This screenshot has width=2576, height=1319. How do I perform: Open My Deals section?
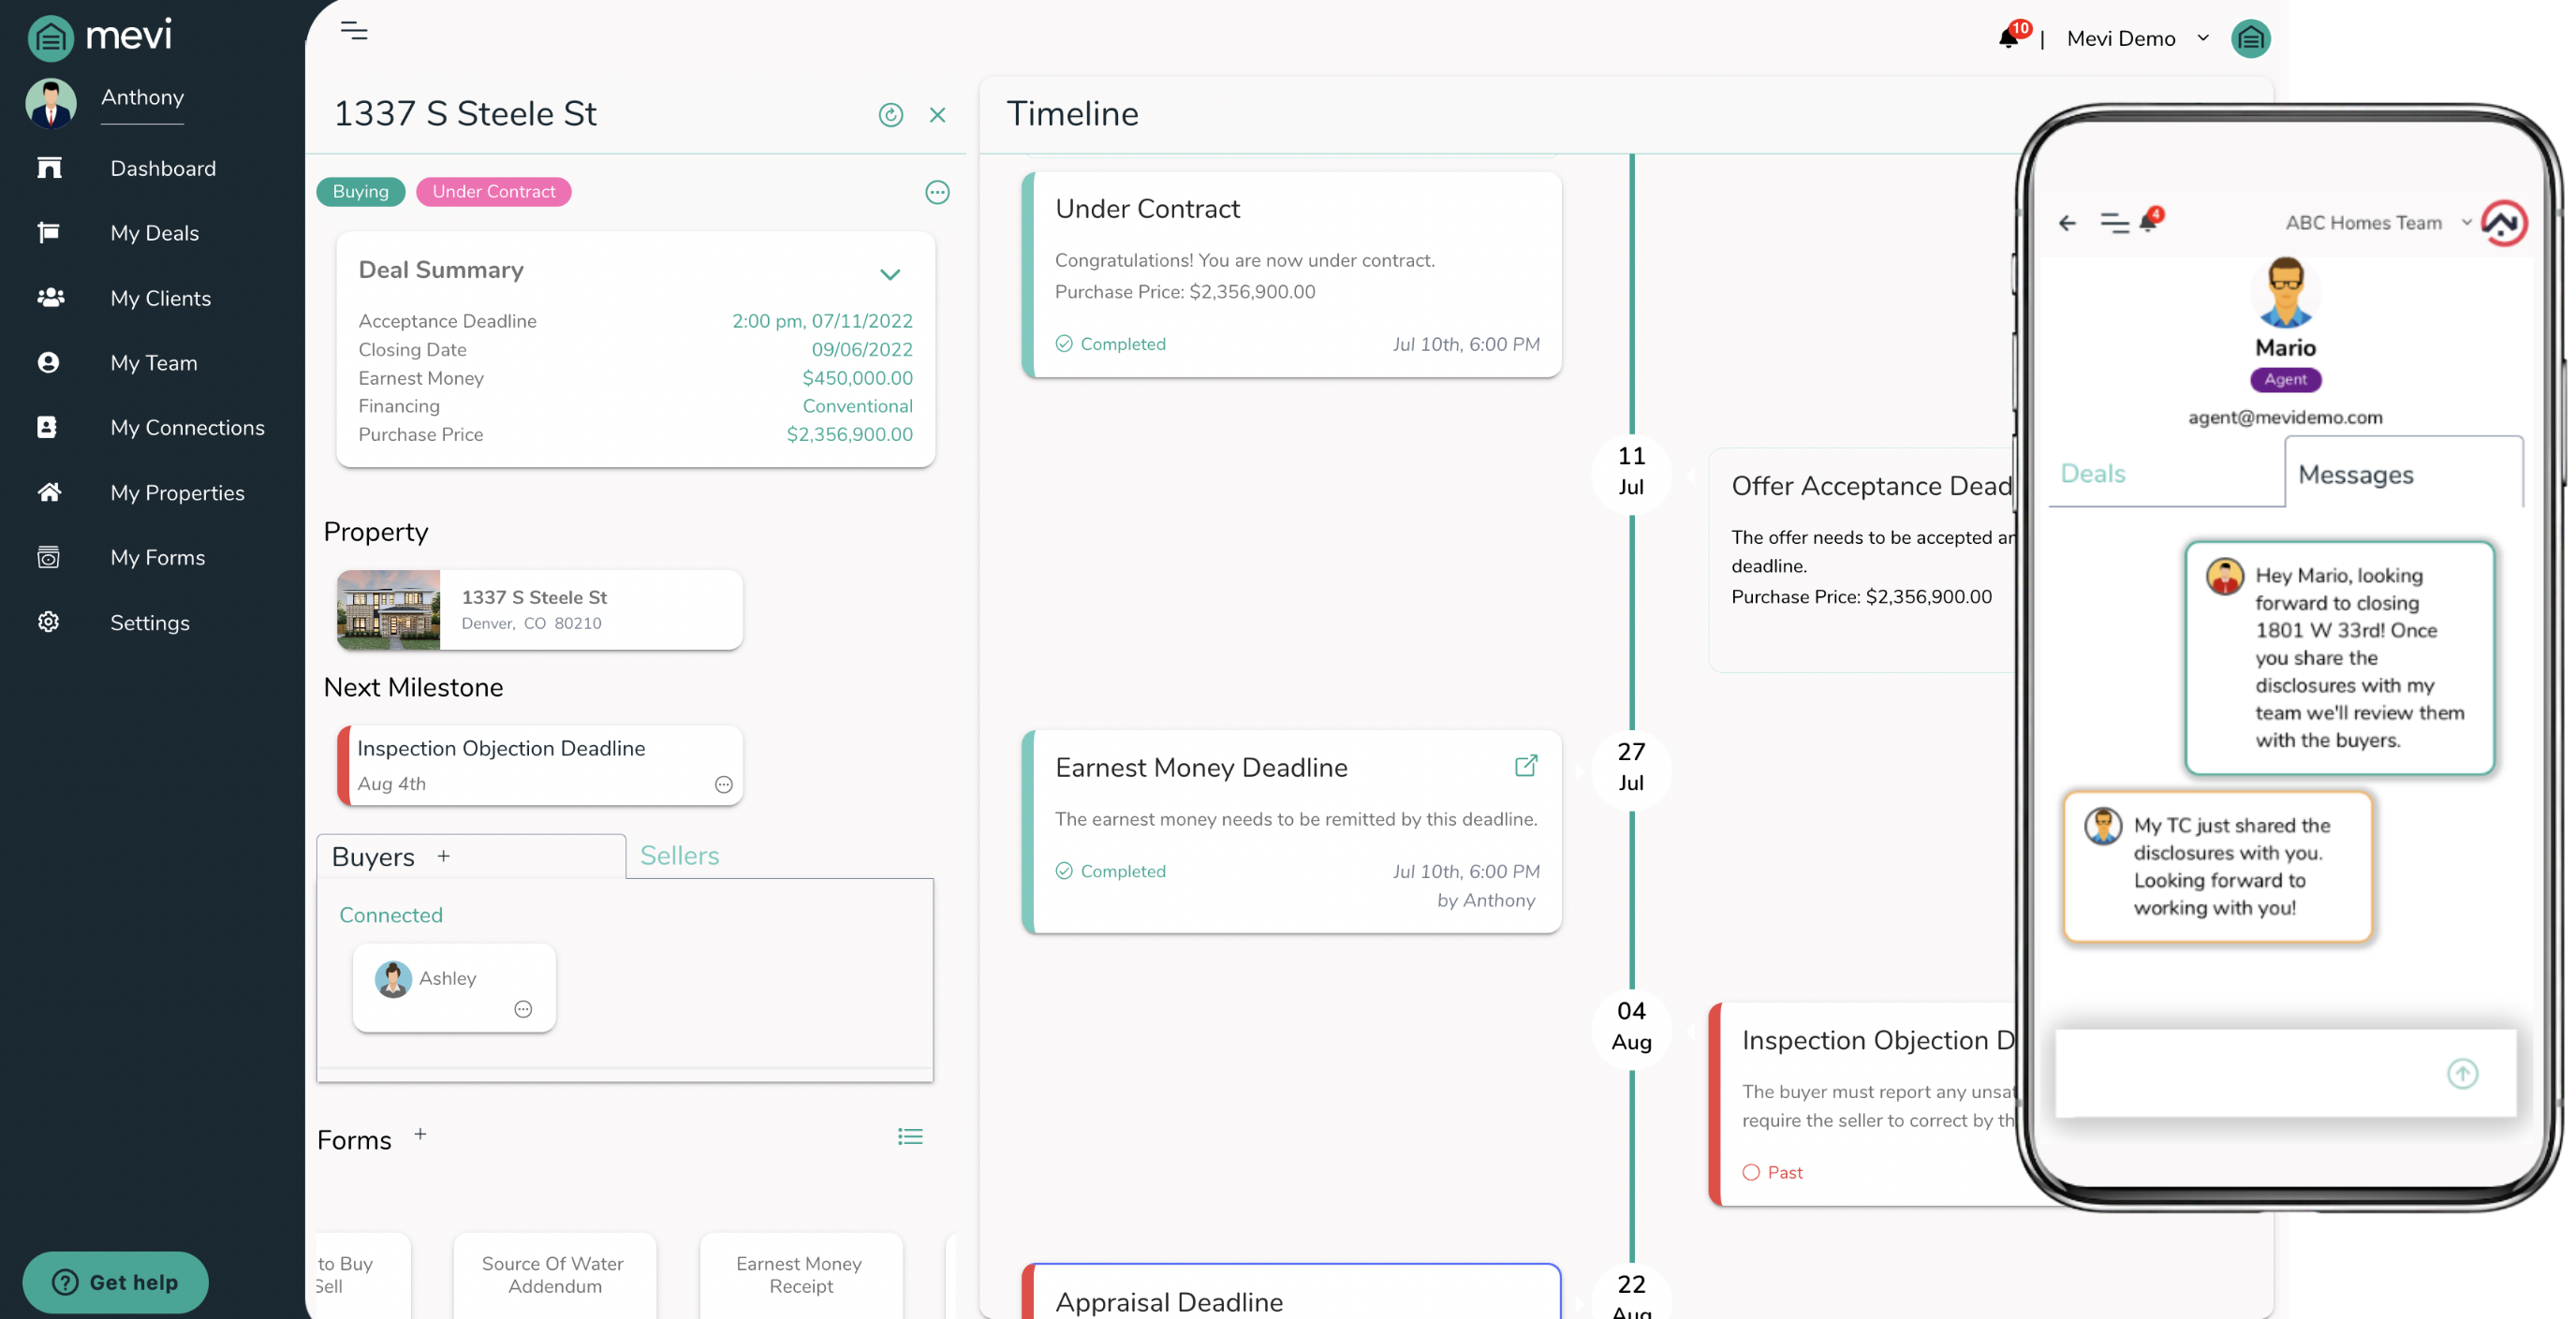(155, 234)
